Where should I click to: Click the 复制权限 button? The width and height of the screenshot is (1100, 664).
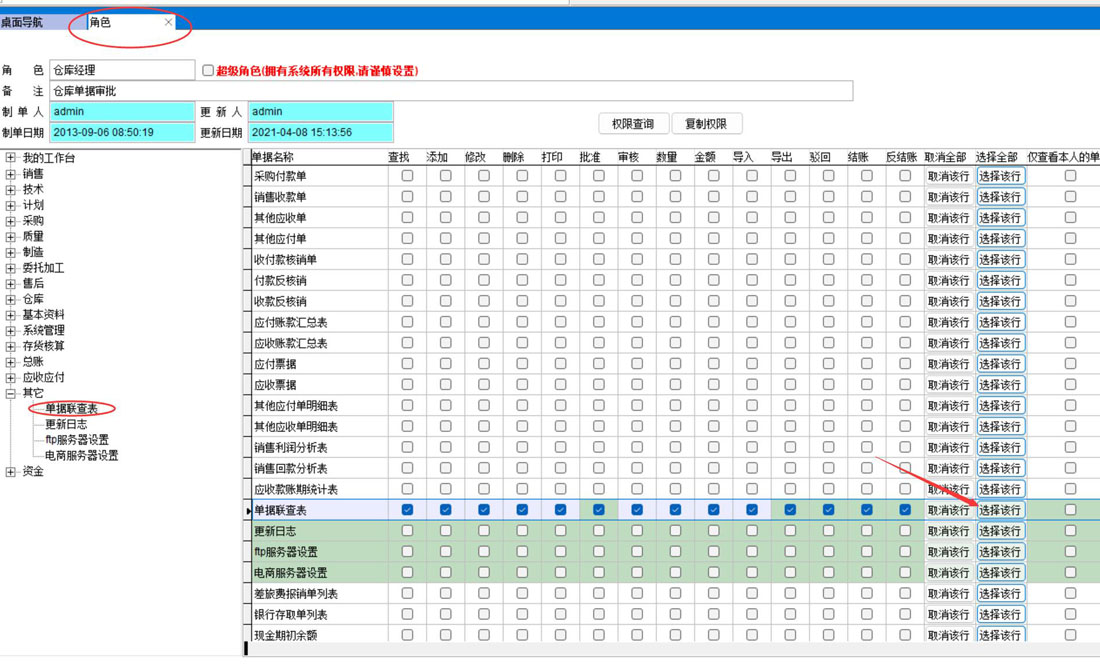coord(706,124)
